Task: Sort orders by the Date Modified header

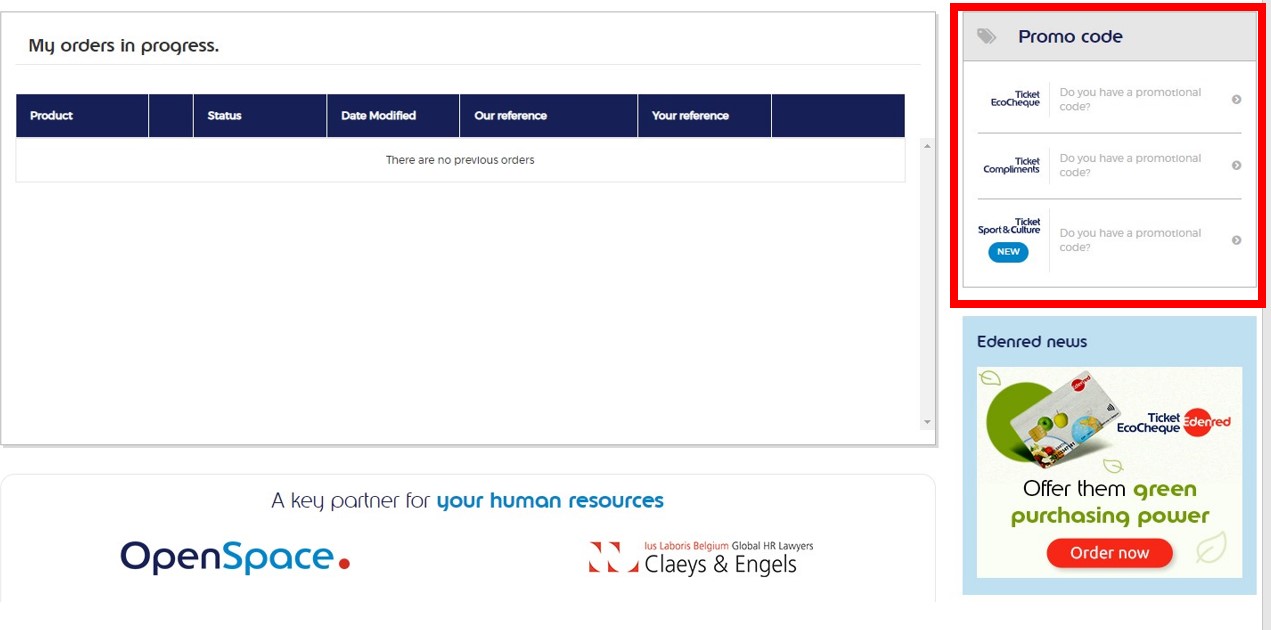Action: tap(393, 116)
